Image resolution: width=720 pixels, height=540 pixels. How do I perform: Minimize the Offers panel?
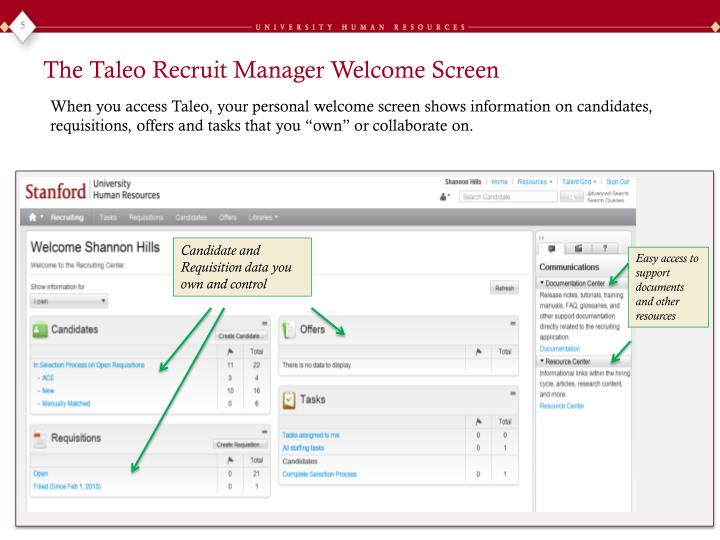tap(513, 323)
